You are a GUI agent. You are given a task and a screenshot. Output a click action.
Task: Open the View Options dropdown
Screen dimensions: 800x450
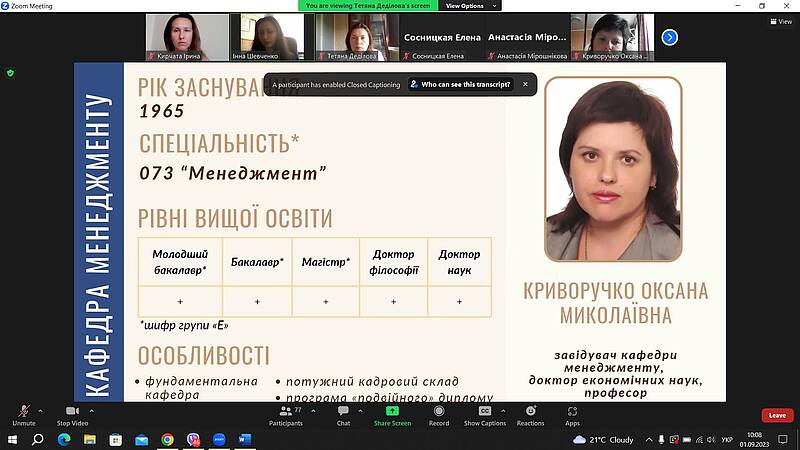pyautogui.click(x=469, y=6)
